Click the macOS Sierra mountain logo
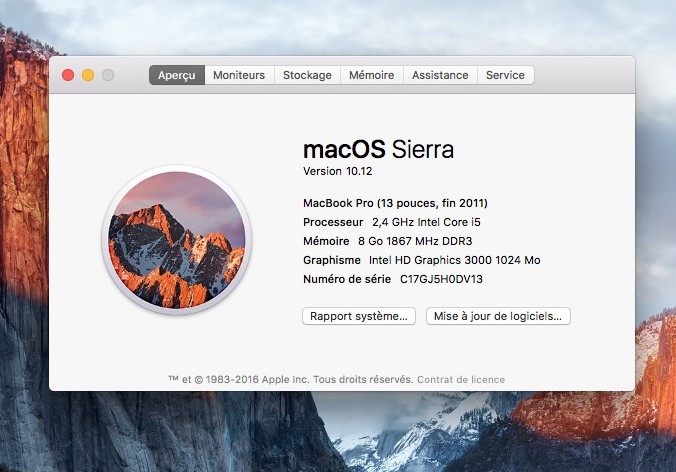Image resolution: width=676 pixels, height=472 pixels. pyautogui.click(x=177, y=240)
